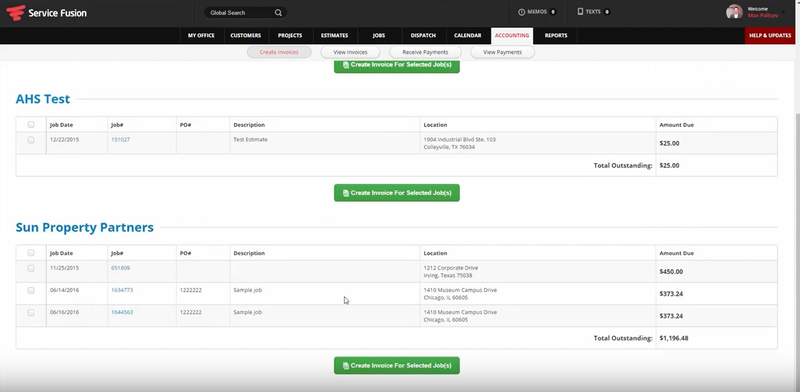The image size is (800, 392).
Task: Click the Global Search magnifier icon
Action: click(x=278, y=13)
